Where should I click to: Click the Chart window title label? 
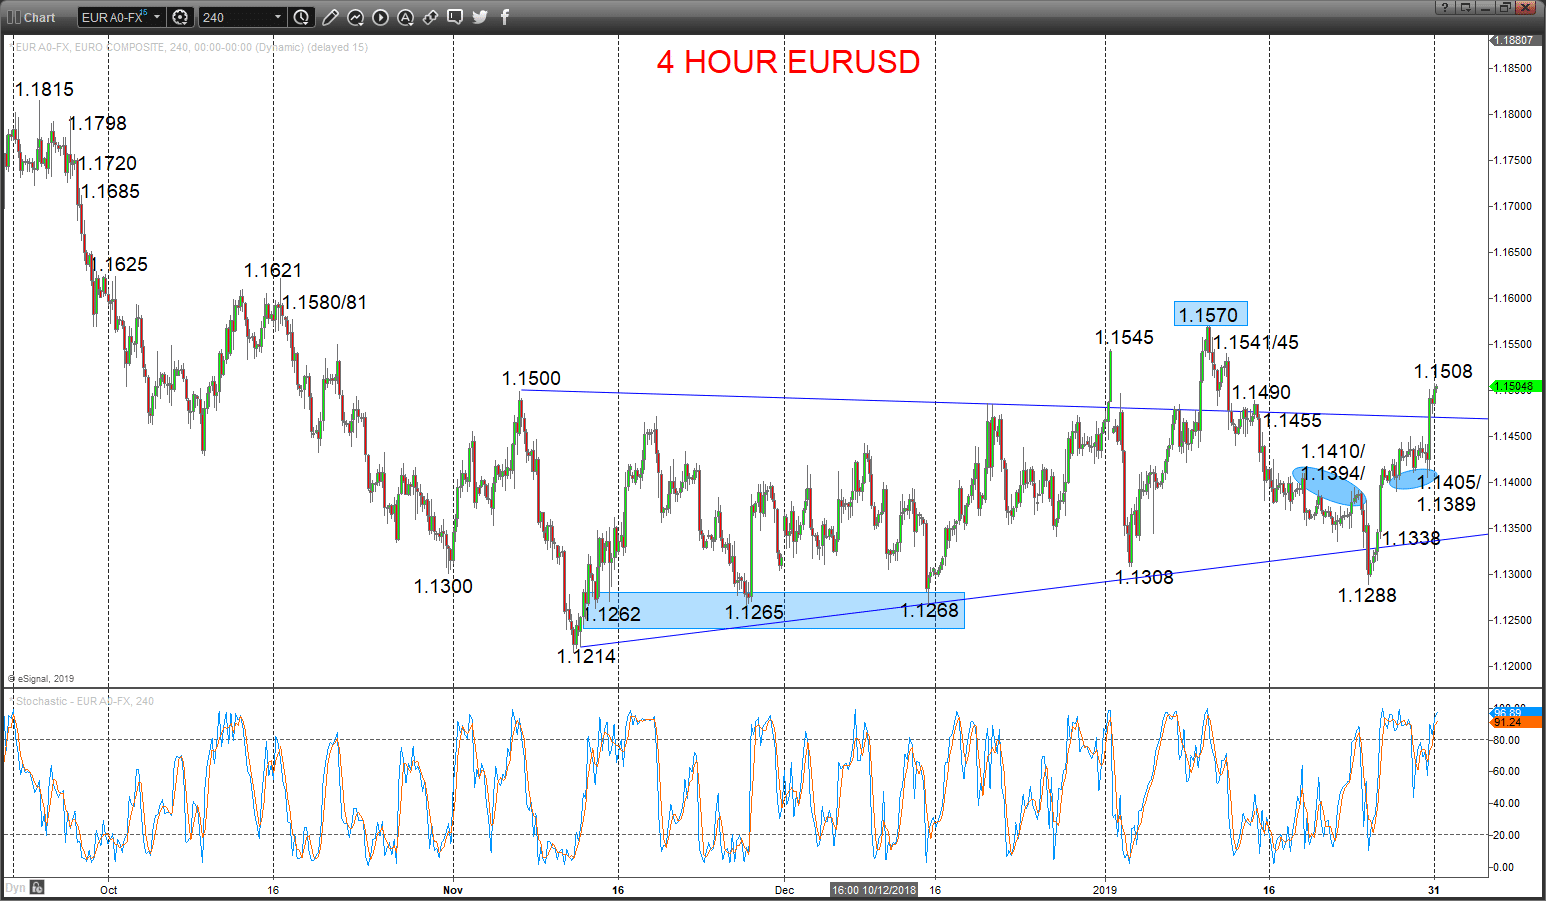(x=40, y=18)
